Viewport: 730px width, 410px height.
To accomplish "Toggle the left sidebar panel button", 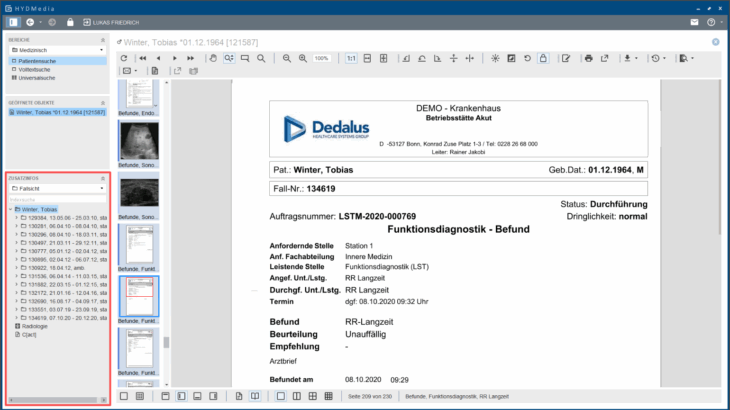I will pyautogui.click(x=12, y=21).
